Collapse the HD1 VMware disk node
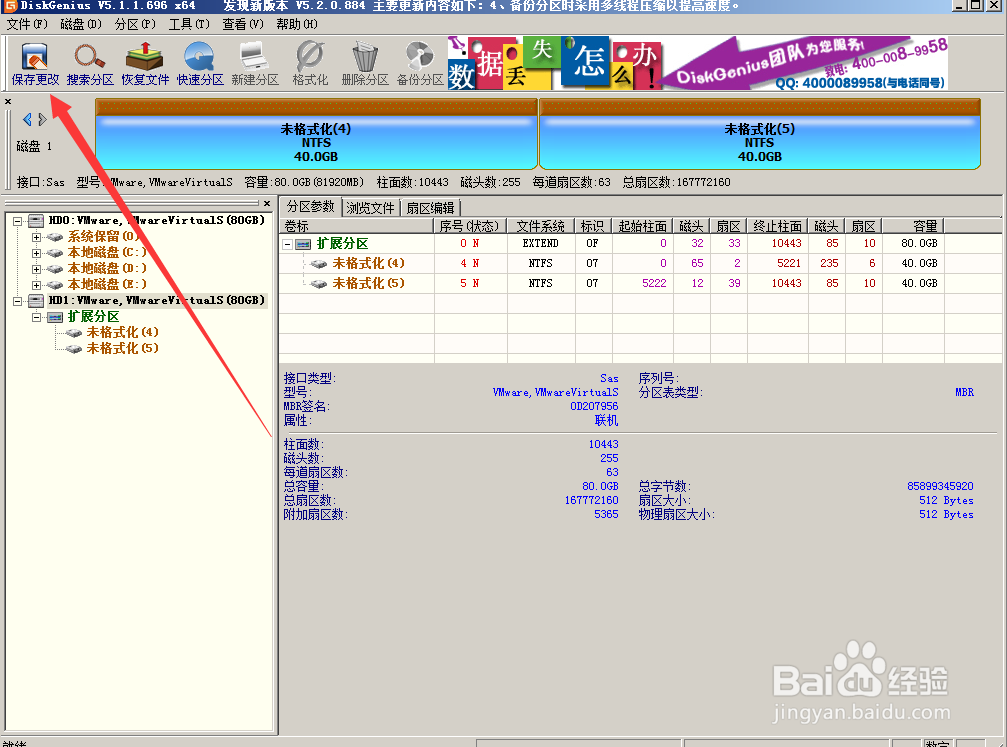1007x747 pixels. 18,301
